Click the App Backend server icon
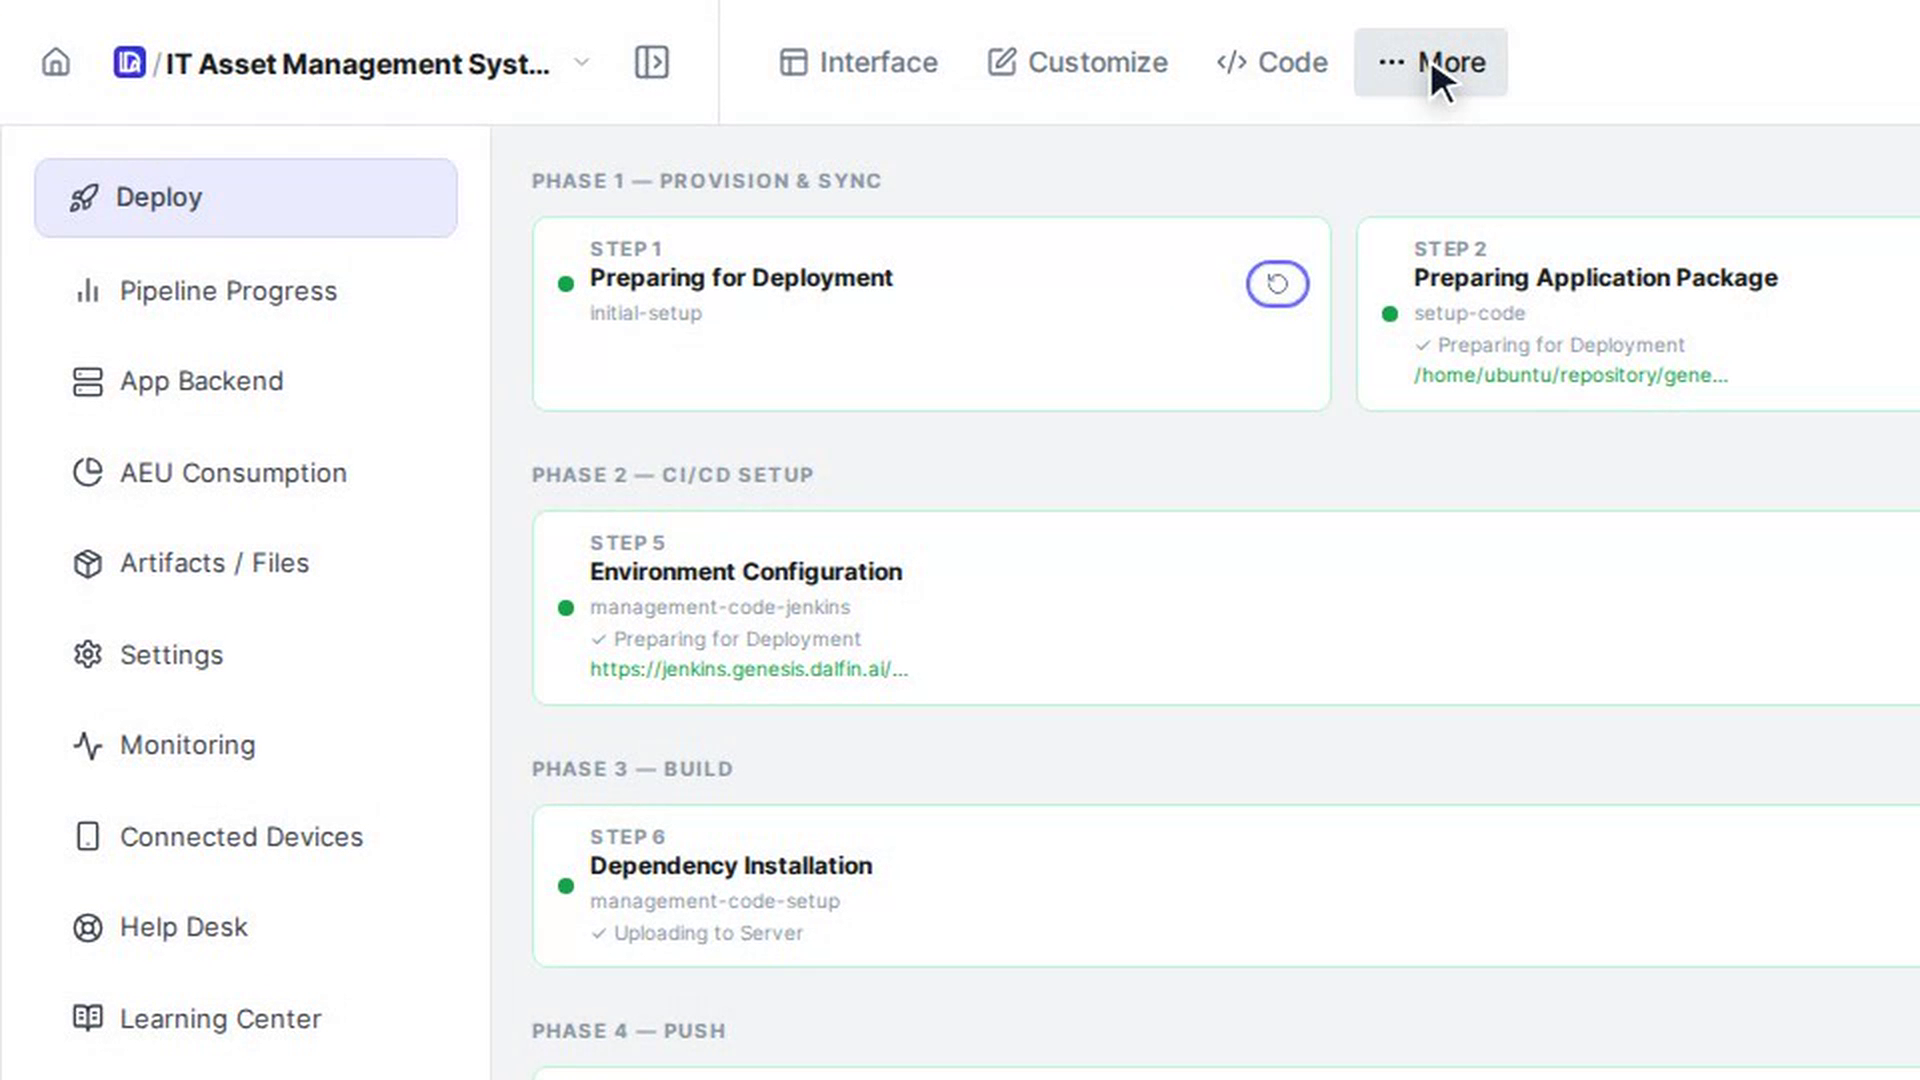This screenshot has width=1920, height=1080. [x=88, y=382]
